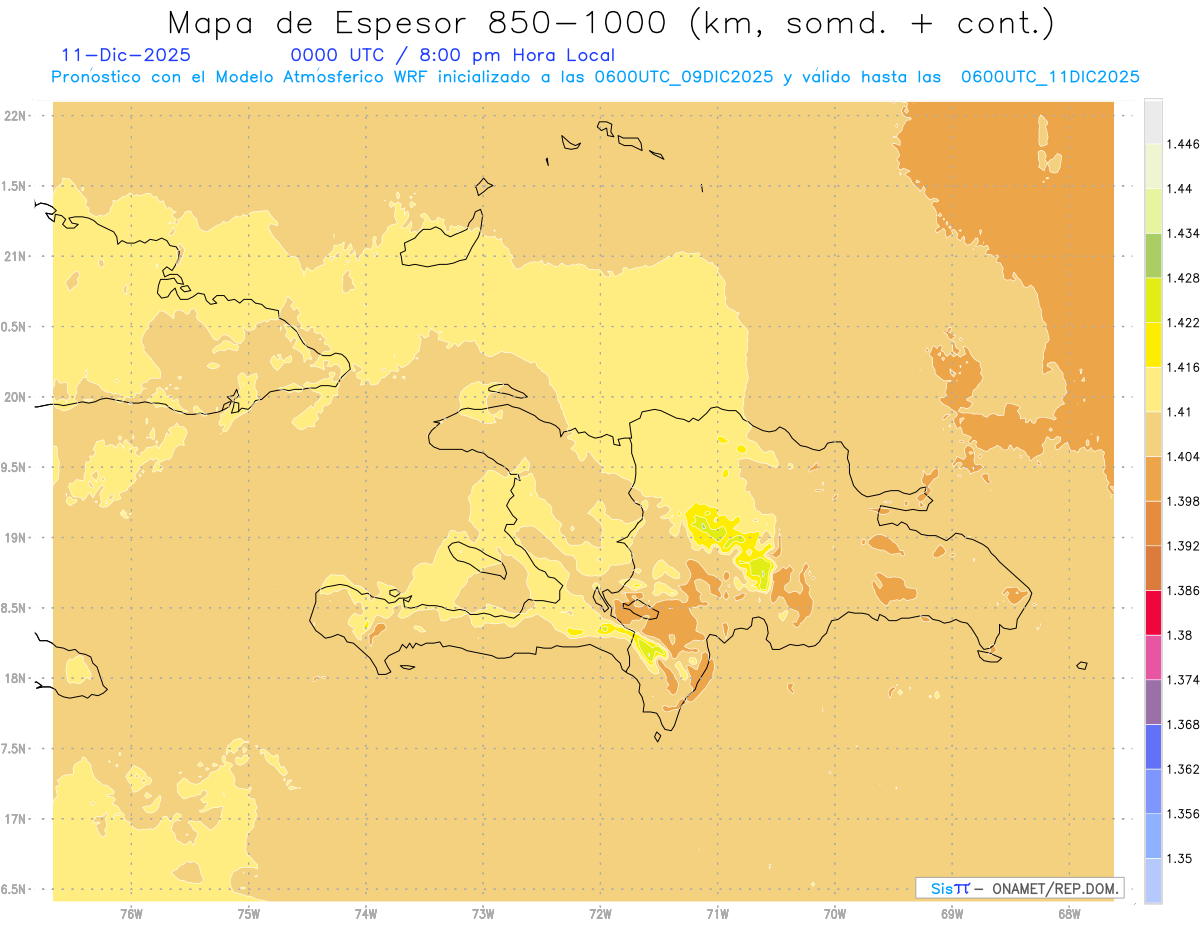Click the bright yellow legend segment above 1.416
Viewport: 1200px width, 927px height.
coord(1153,345)
